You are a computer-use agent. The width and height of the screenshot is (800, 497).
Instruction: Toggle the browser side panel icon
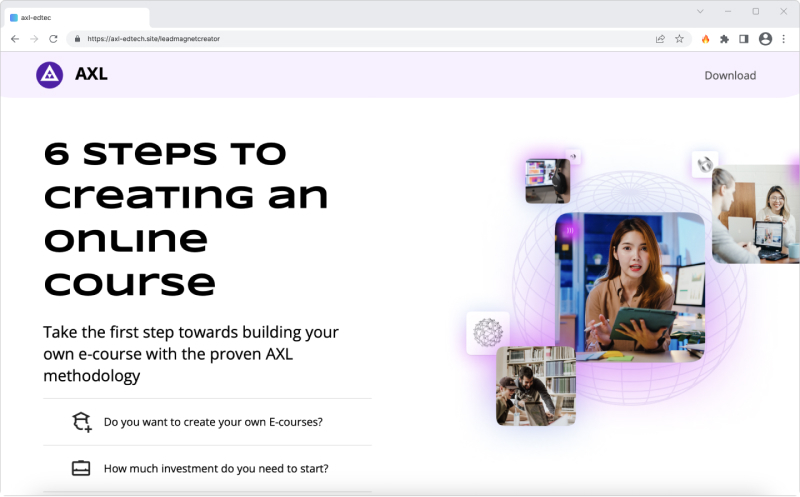(x=744, y=39)
